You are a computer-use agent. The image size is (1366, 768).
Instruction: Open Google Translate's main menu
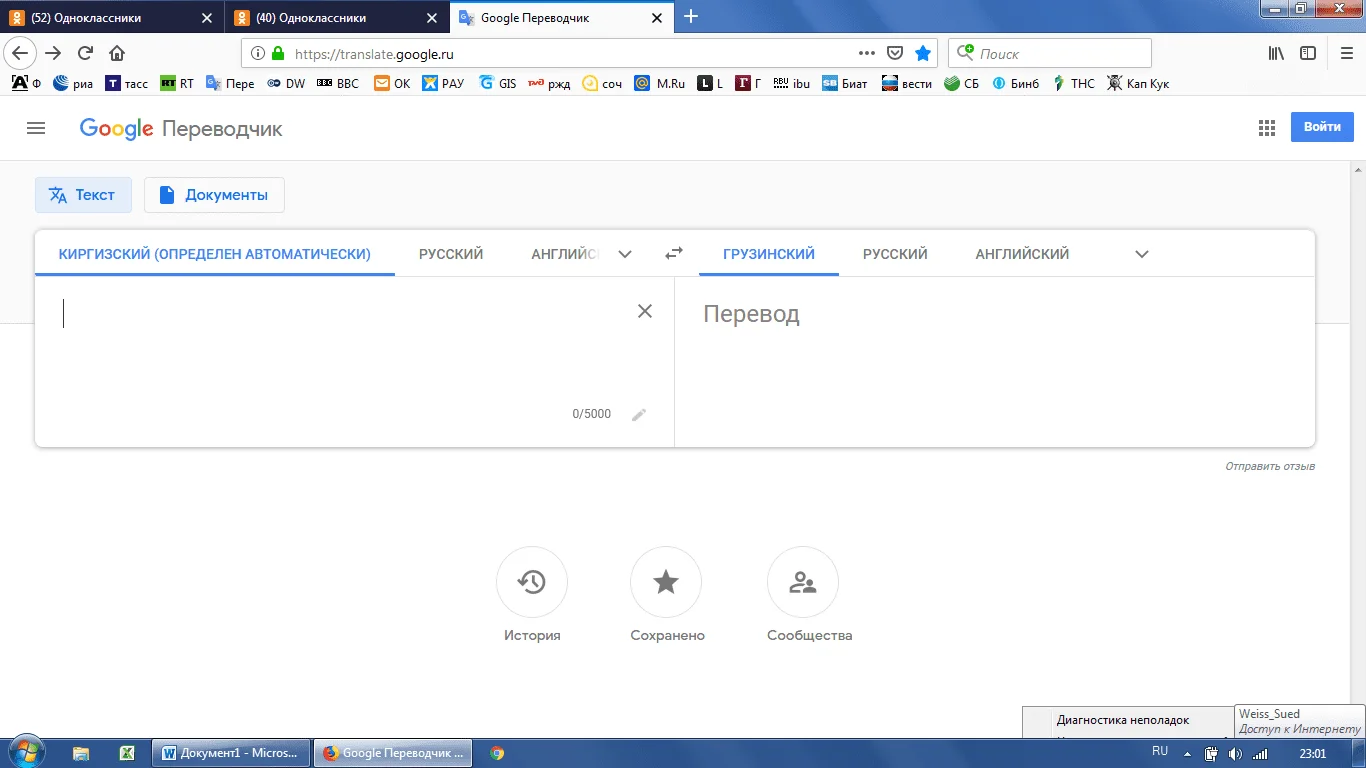(x=37, y=128)
